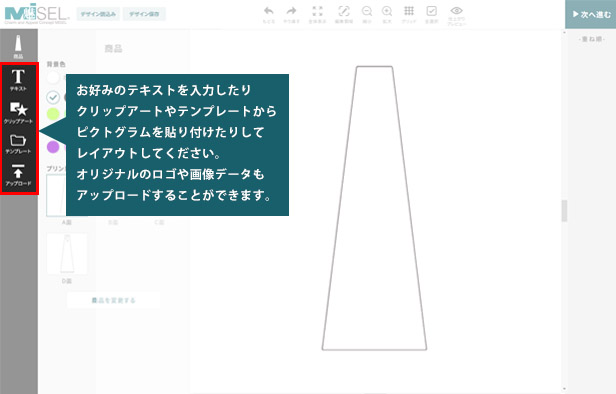This screenshot has height=394, width=616.
Task: Click the デザイン保存 save design button
Action: pyautogui.click(x=144, y=14)
